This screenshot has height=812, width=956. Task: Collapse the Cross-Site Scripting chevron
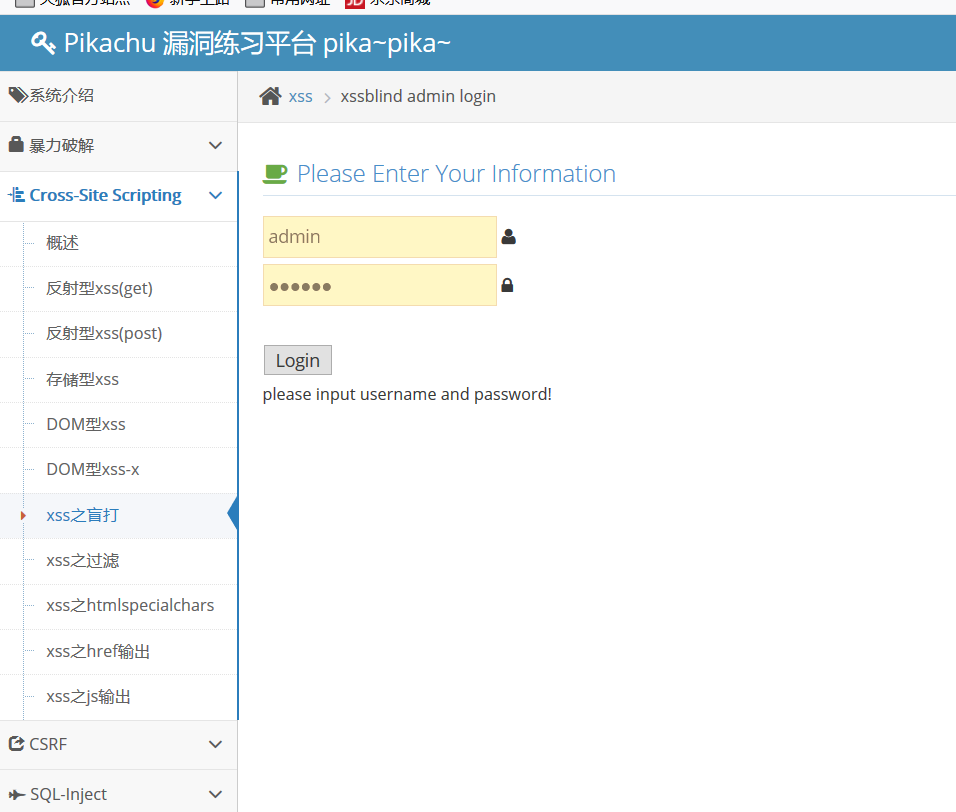click(x=215, y=195)
